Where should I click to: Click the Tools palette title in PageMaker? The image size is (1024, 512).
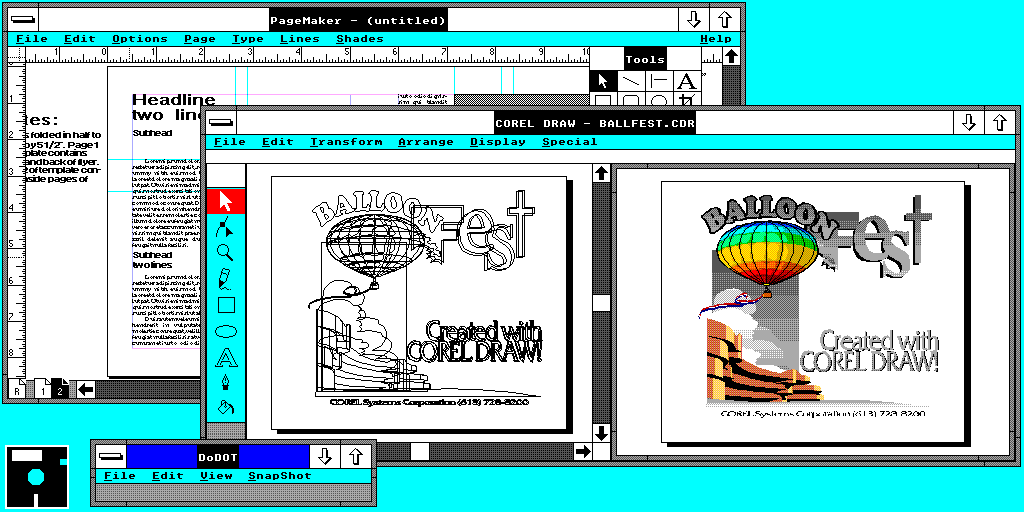pos(645,59)
